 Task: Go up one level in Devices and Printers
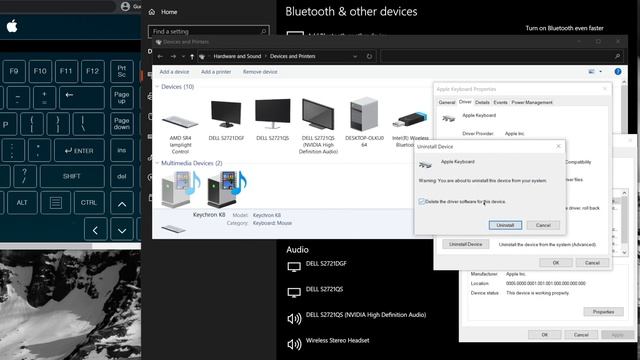[x=192, y=56]
